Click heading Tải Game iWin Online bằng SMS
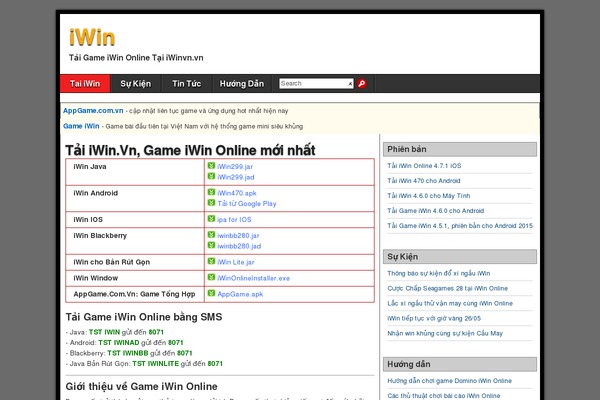 pyautogui.click(x=143, y=317)
